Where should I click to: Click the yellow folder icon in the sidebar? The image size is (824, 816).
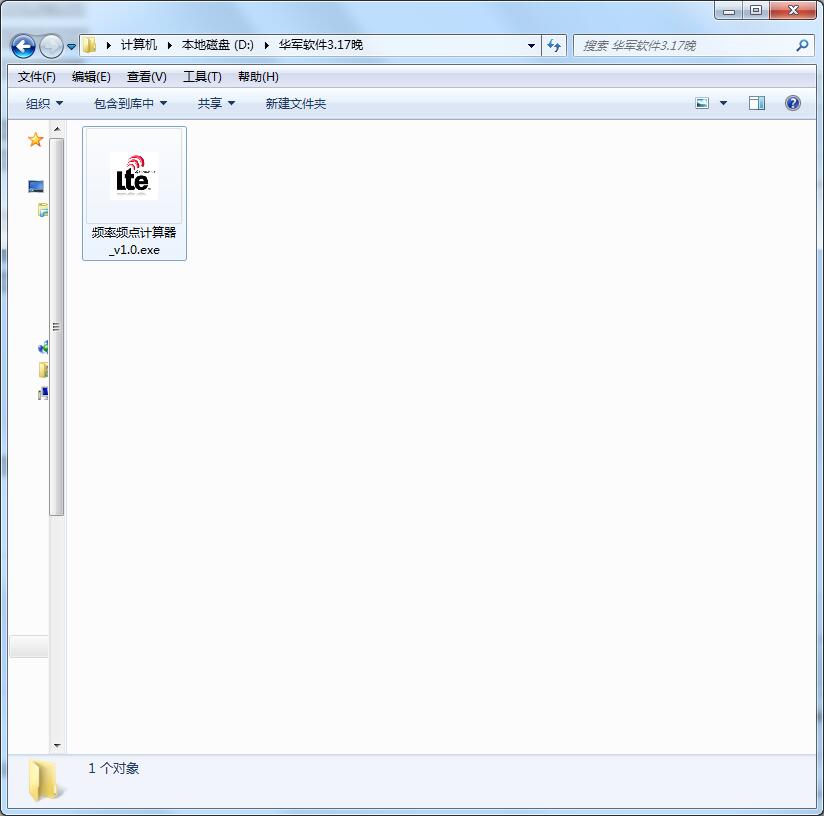pyautogui.click(x=43, y=370)
